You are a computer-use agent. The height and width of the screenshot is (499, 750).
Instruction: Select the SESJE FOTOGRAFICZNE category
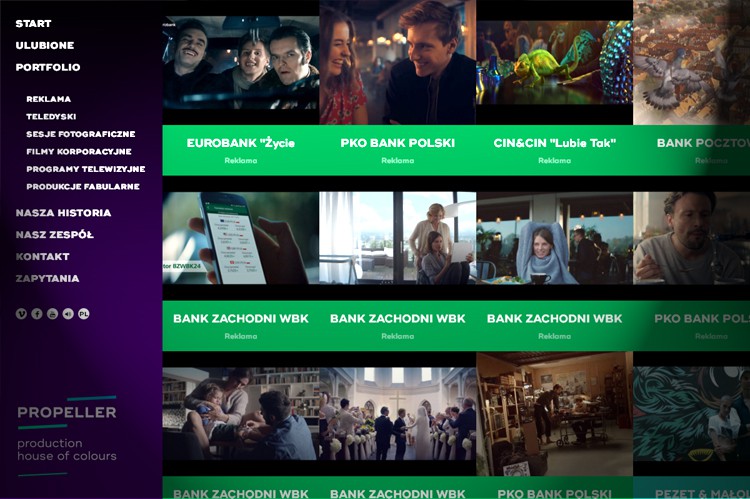click(x=81, y=134)
